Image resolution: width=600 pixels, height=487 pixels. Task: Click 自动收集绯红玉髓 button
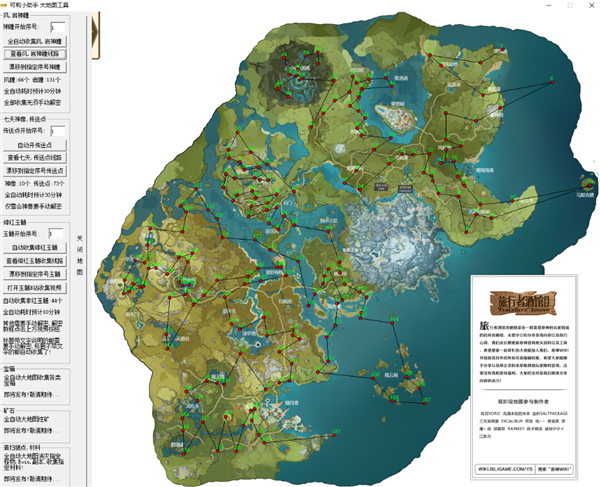point(35,248)
